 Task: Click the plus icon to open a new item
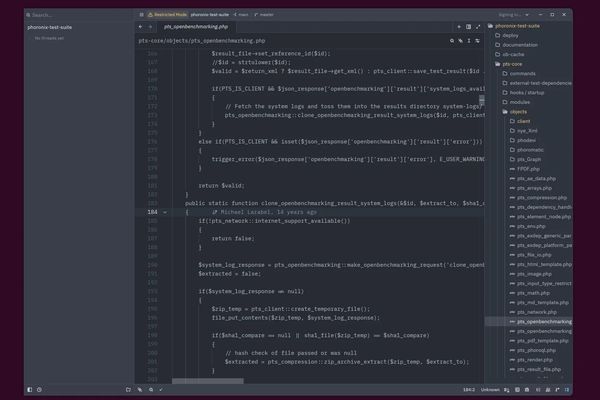pyautogui.click(x=459, y=27)
